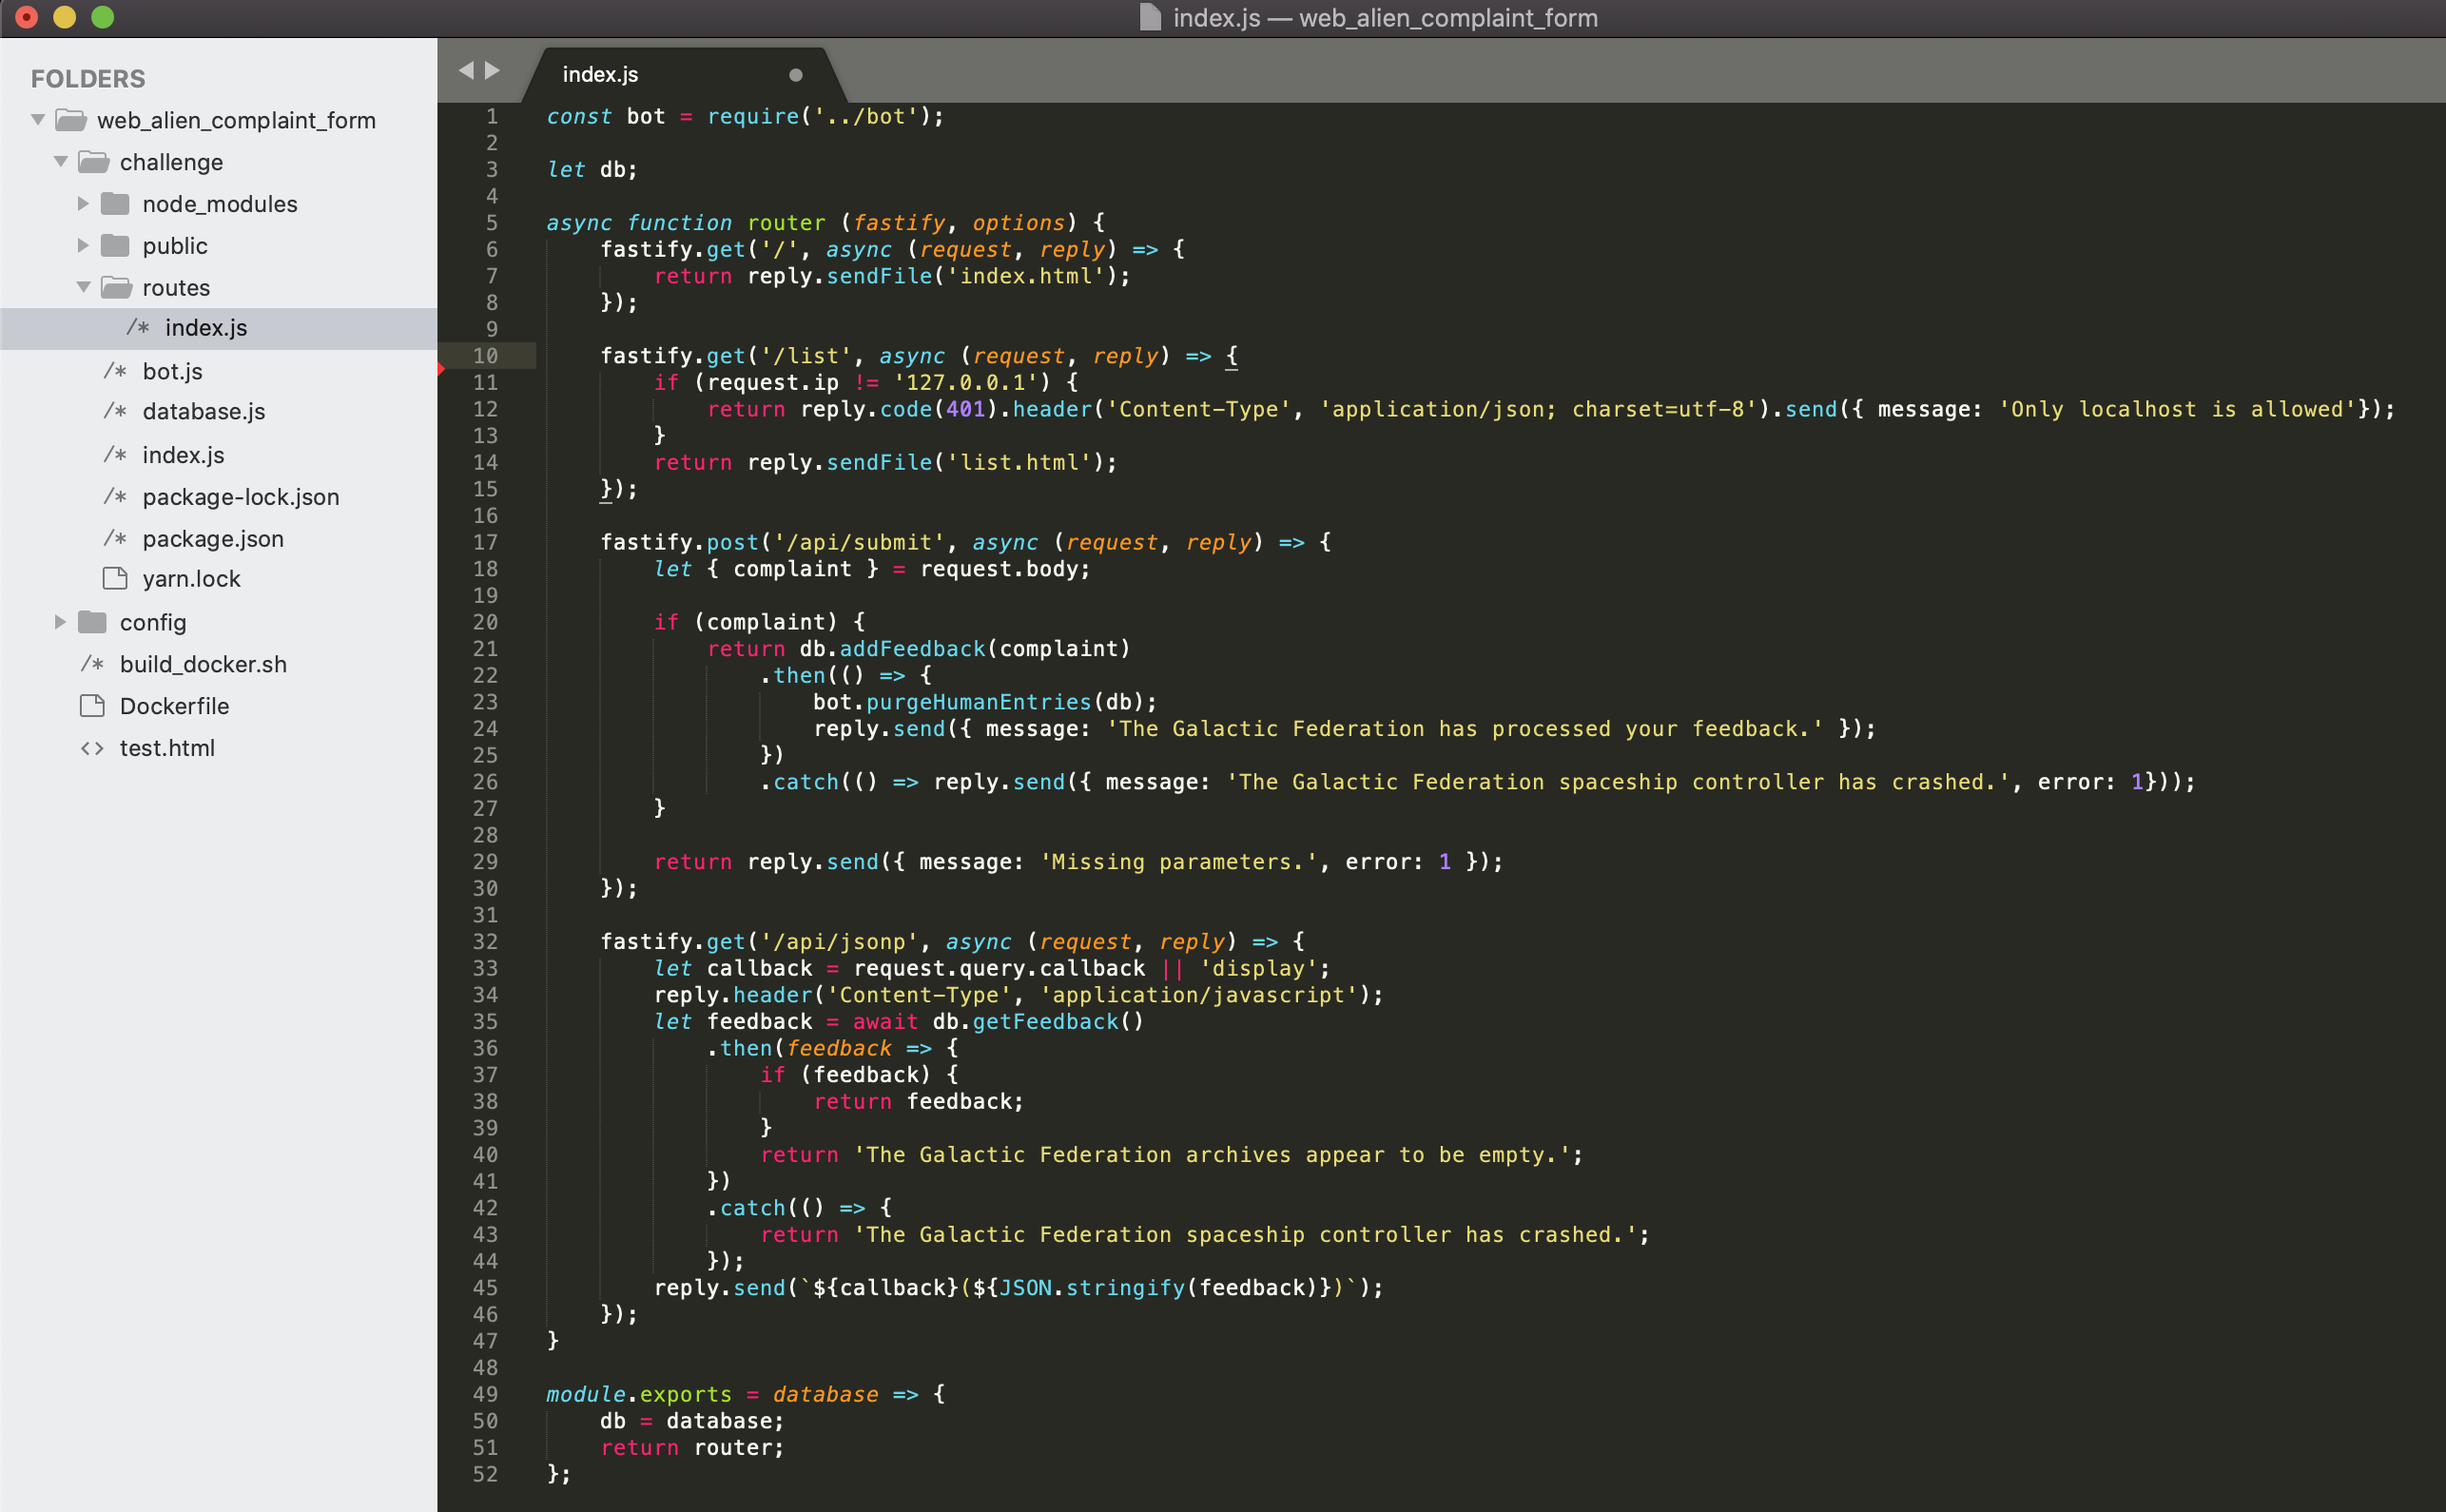Screen dimensions: 2446x1512
Task: Click the Dockerfile file icon
Action: point(93,706)
